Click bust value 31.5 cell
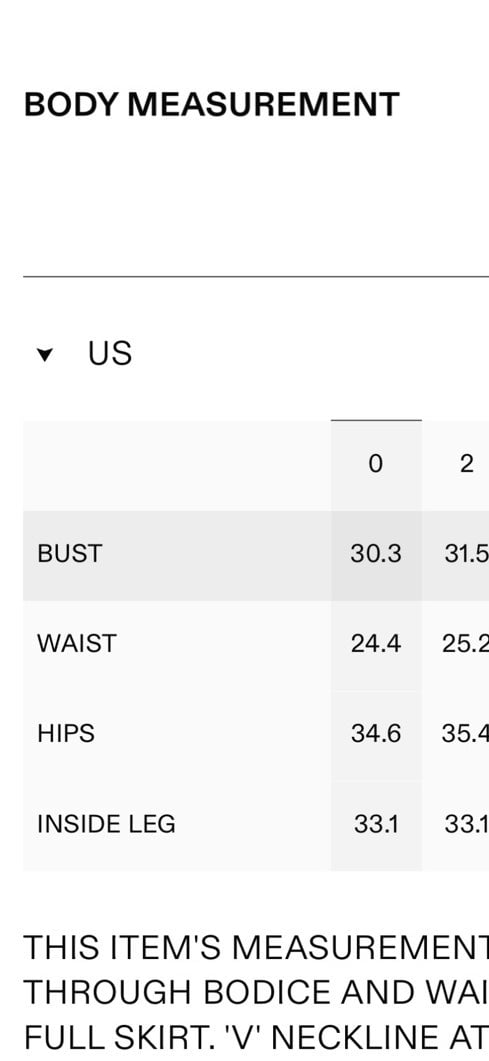The height and width of the screenshot is (1061, 489). 467,554
